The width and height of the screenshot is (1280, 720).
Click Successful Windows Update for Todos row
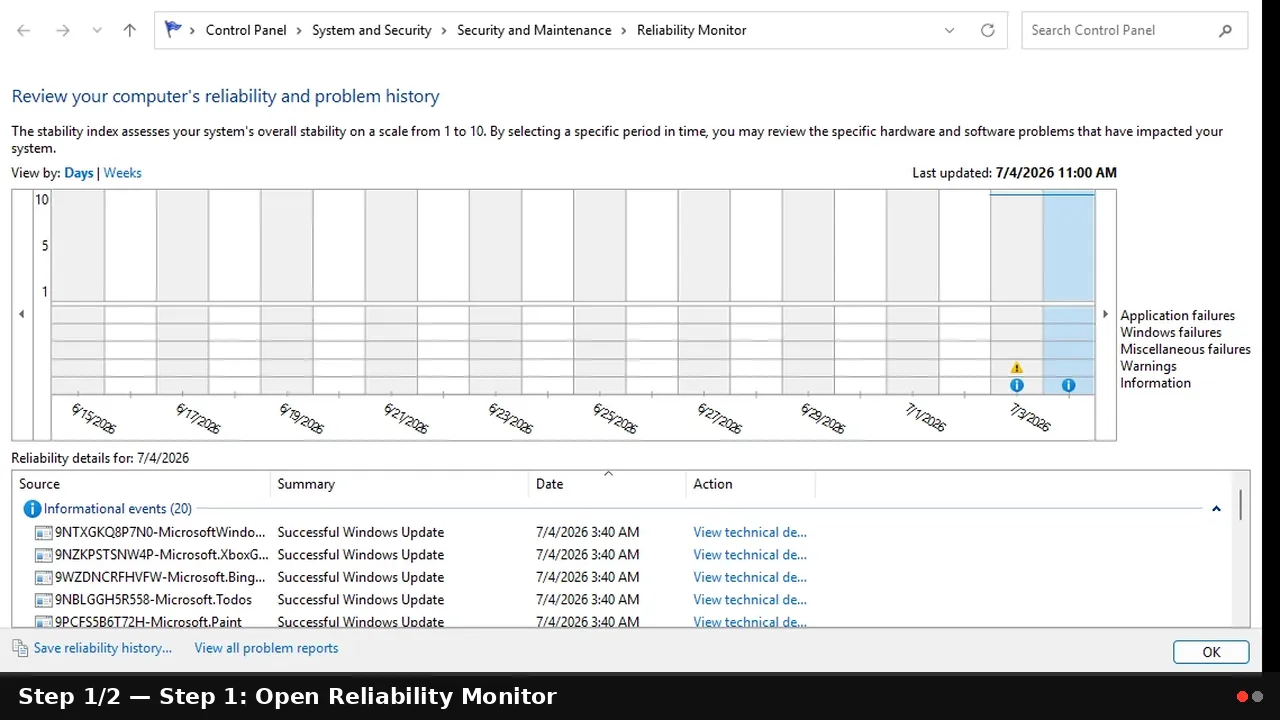point(361,600)
